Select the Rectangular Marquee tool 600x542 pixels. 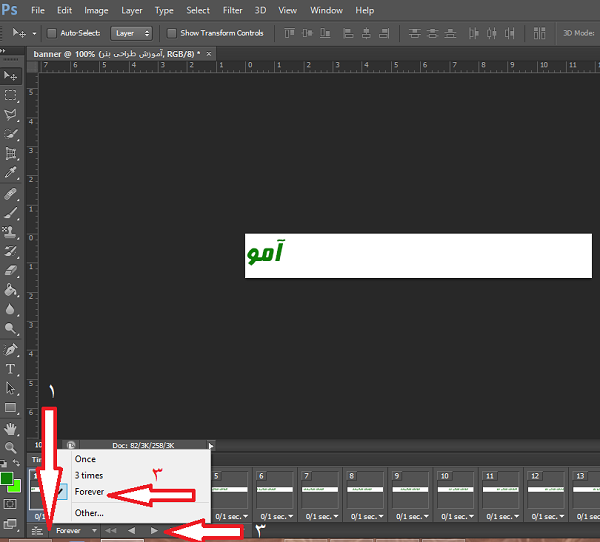pyautogui.click(x=11, y=96)
